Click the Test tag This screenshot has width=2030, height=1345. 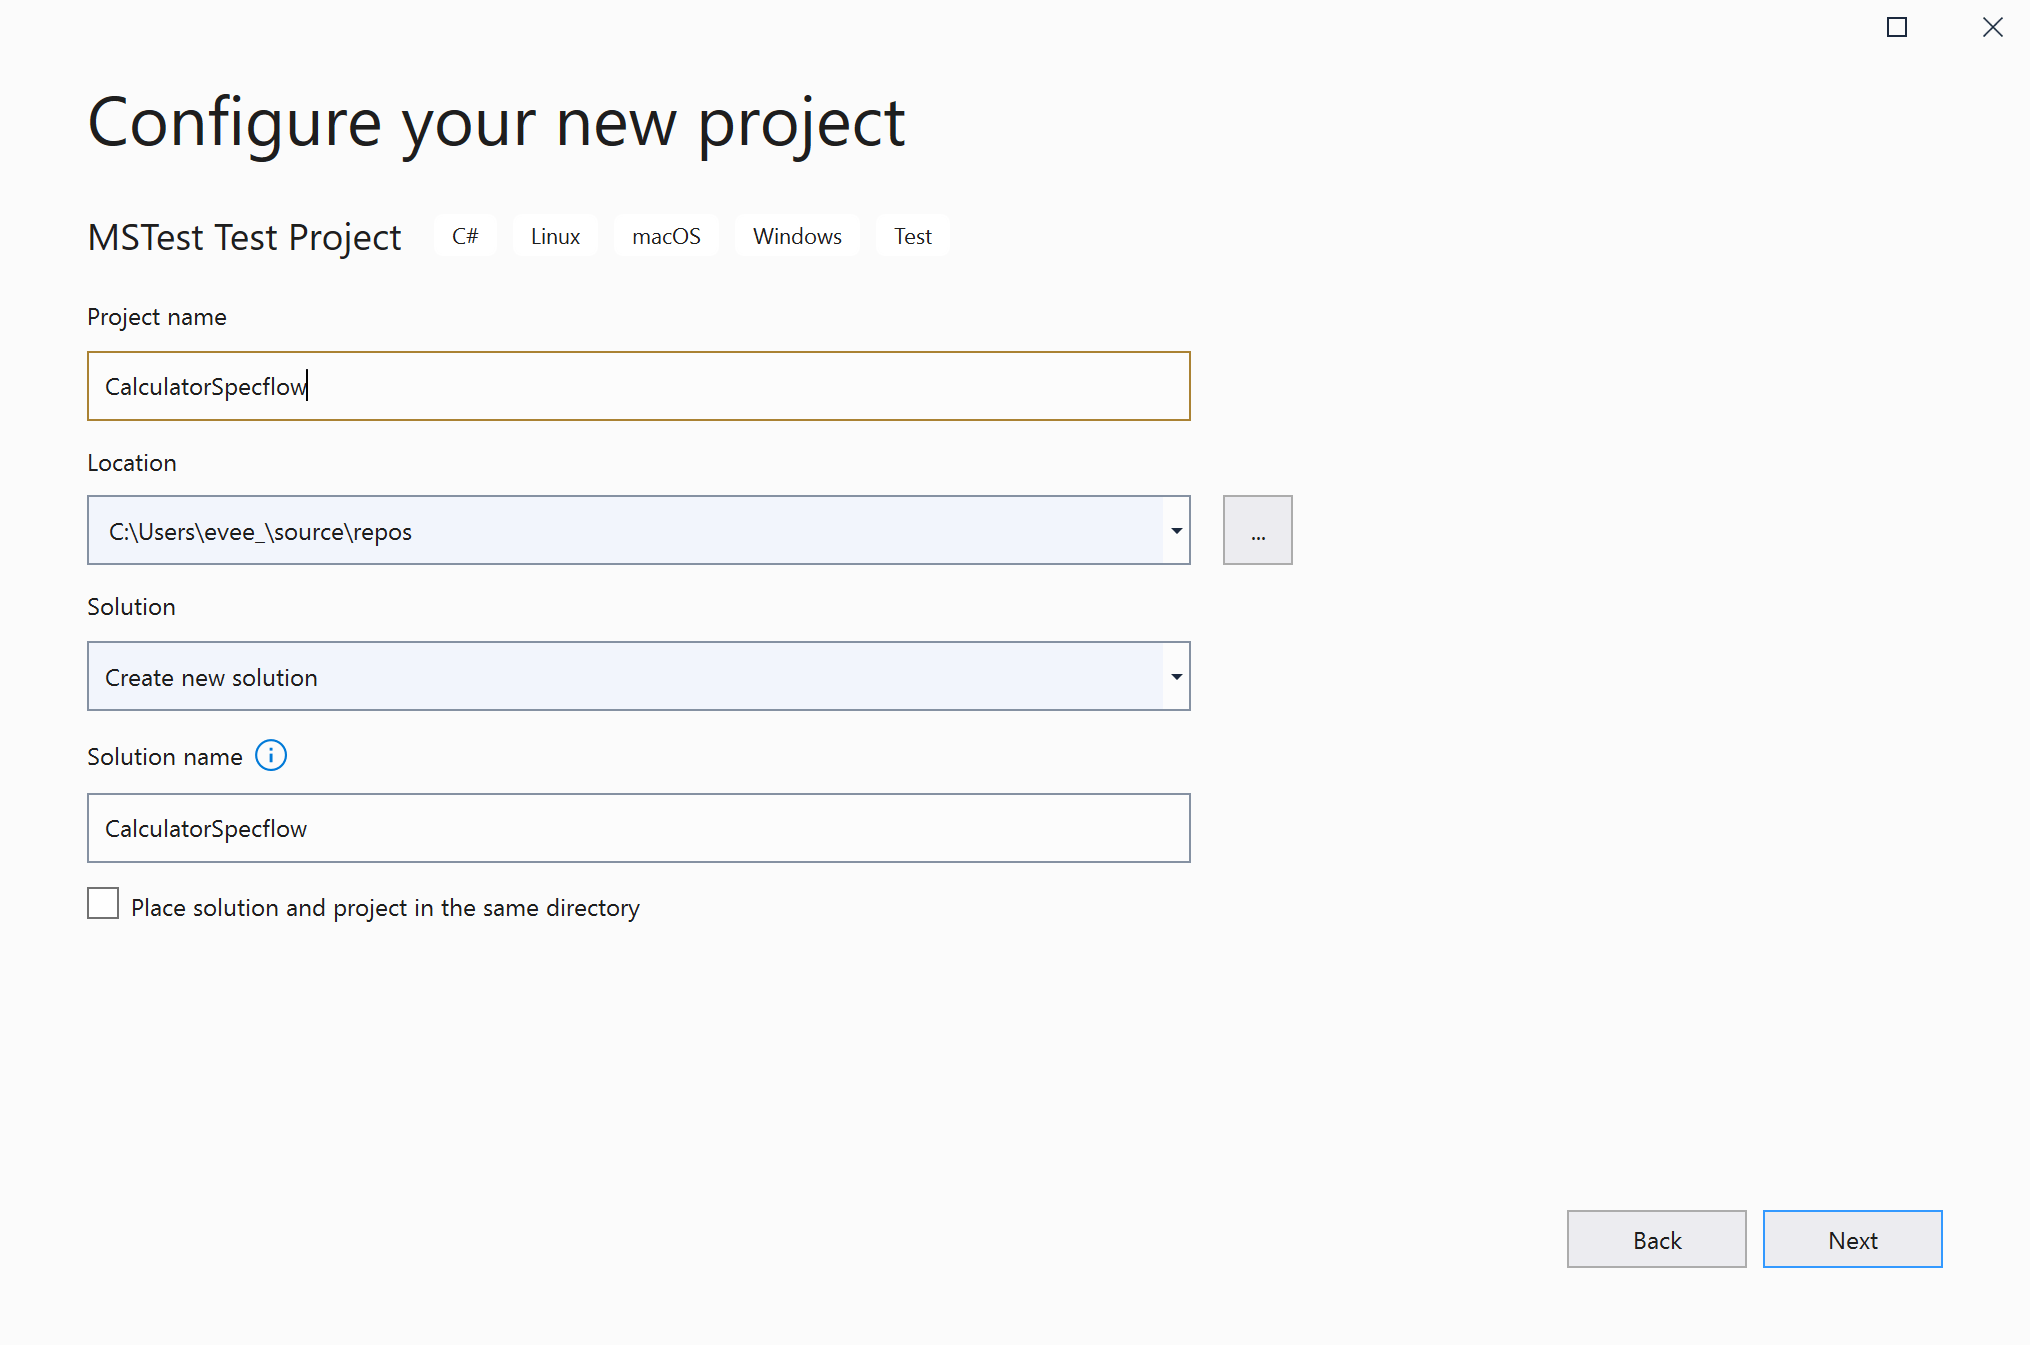[x=912, y=236]
